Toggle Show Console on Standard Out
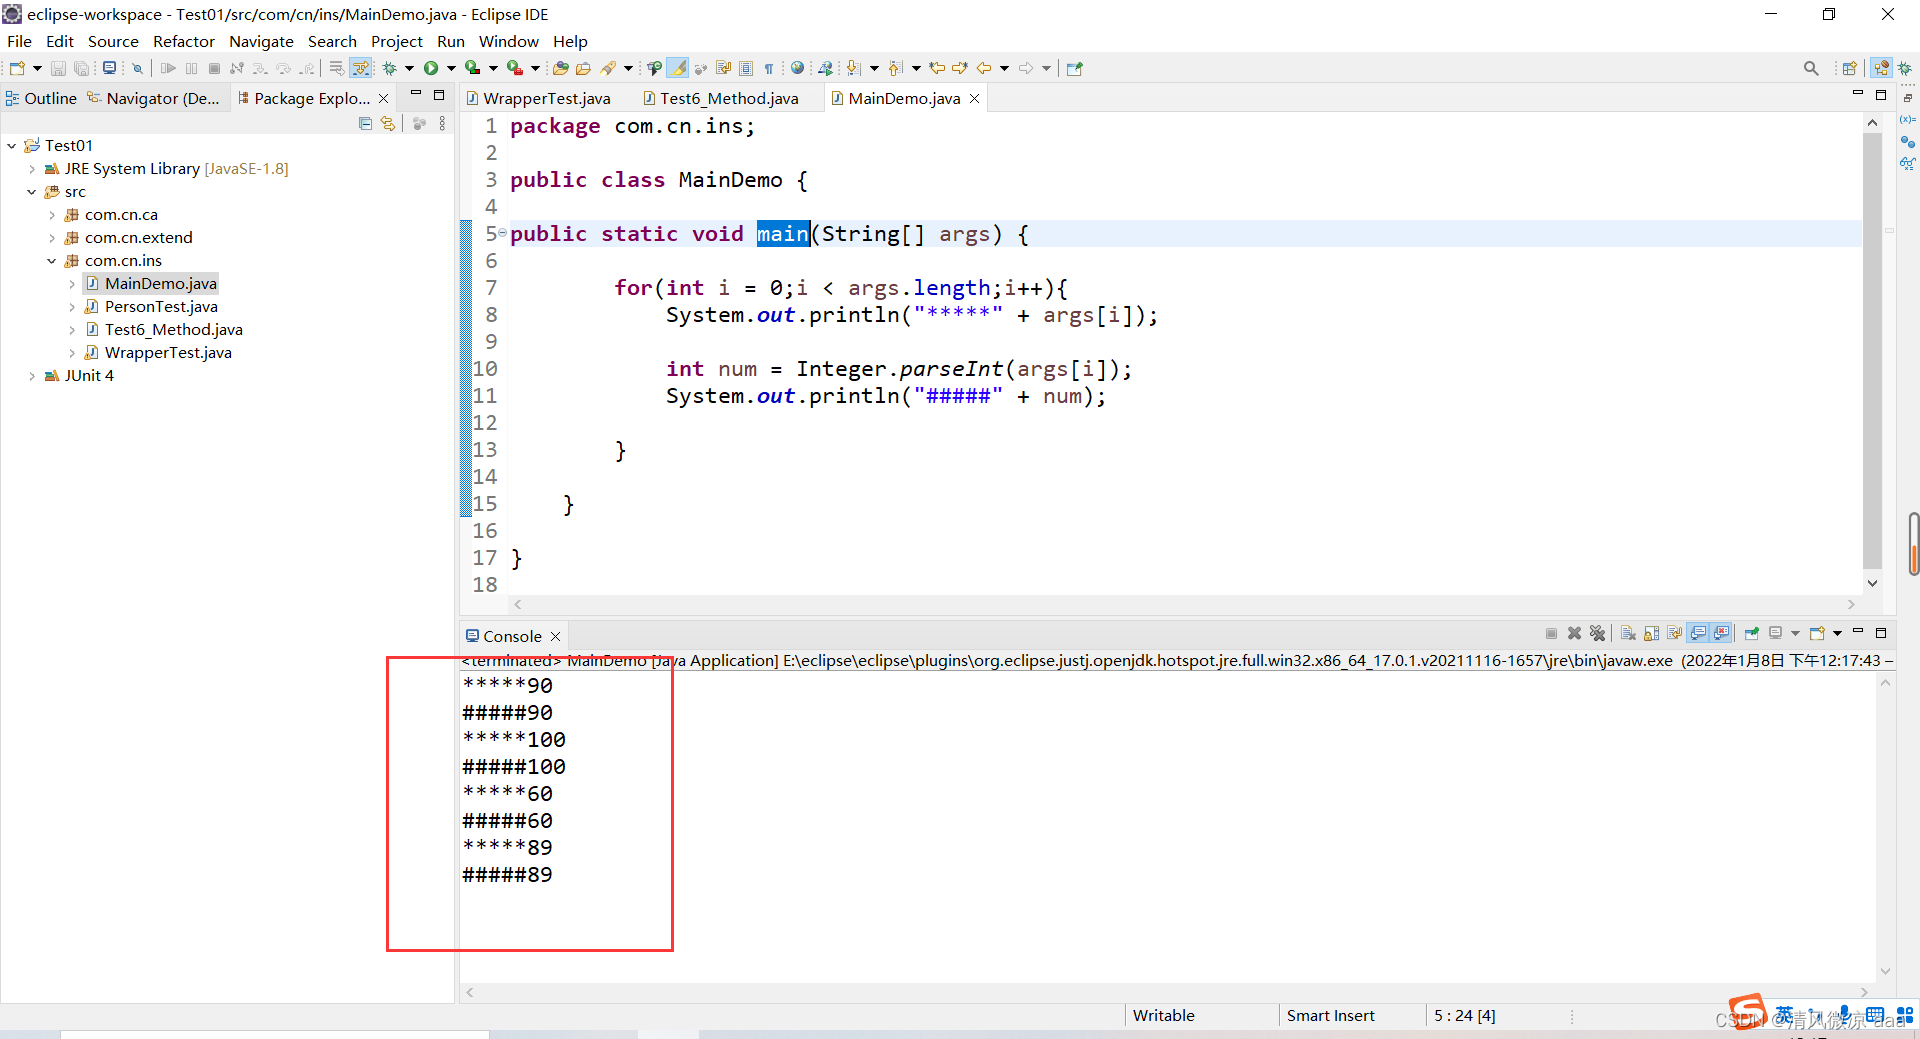1920x1039 pixels. [1698, 633]
